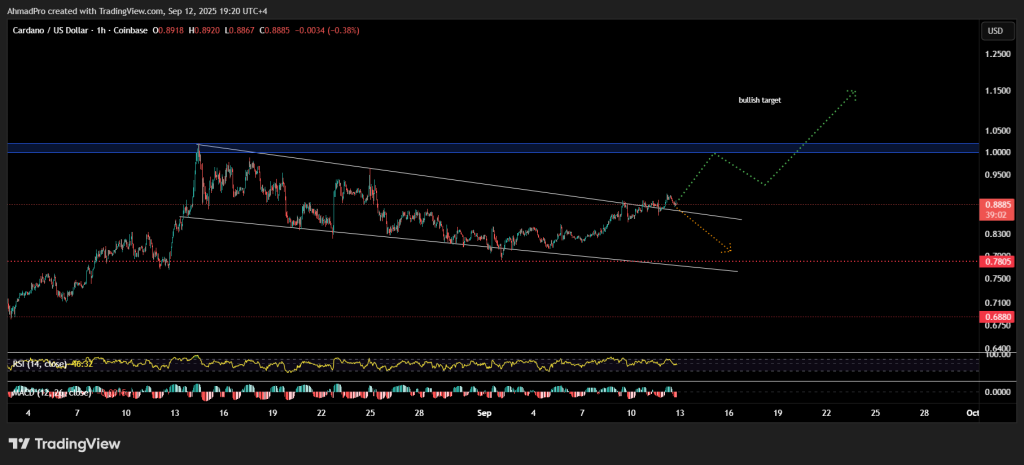Select the lower white channel trendline
Screen dimensions: 1024x465
pos(450,243)
